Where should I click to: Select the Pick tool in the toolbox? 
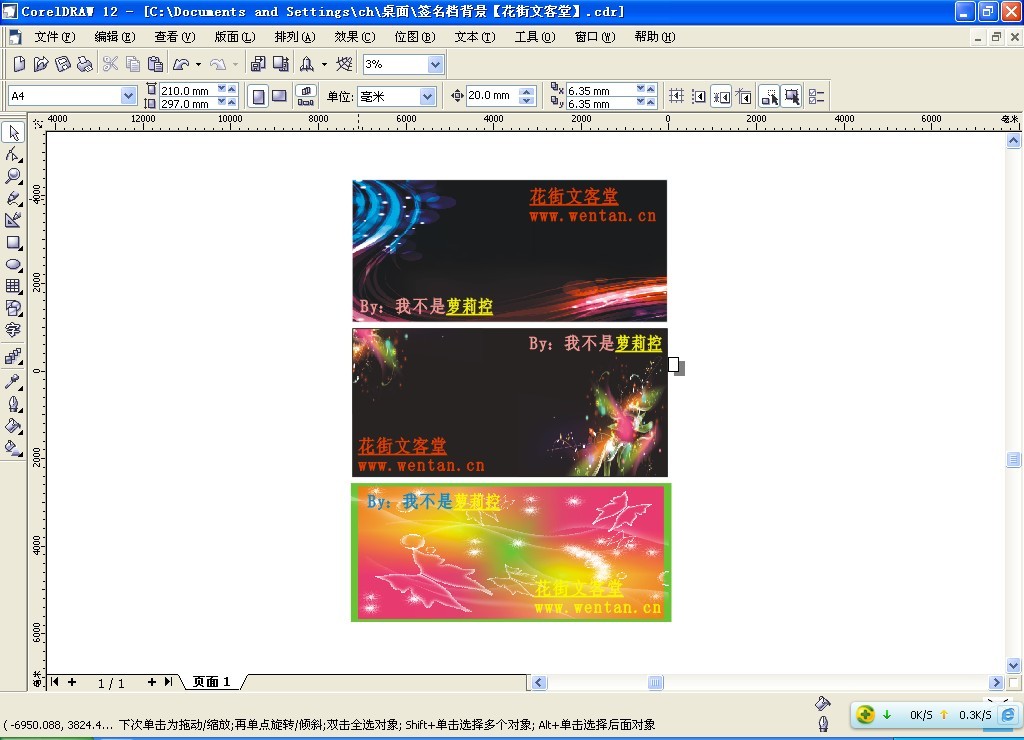pos(14,133)
